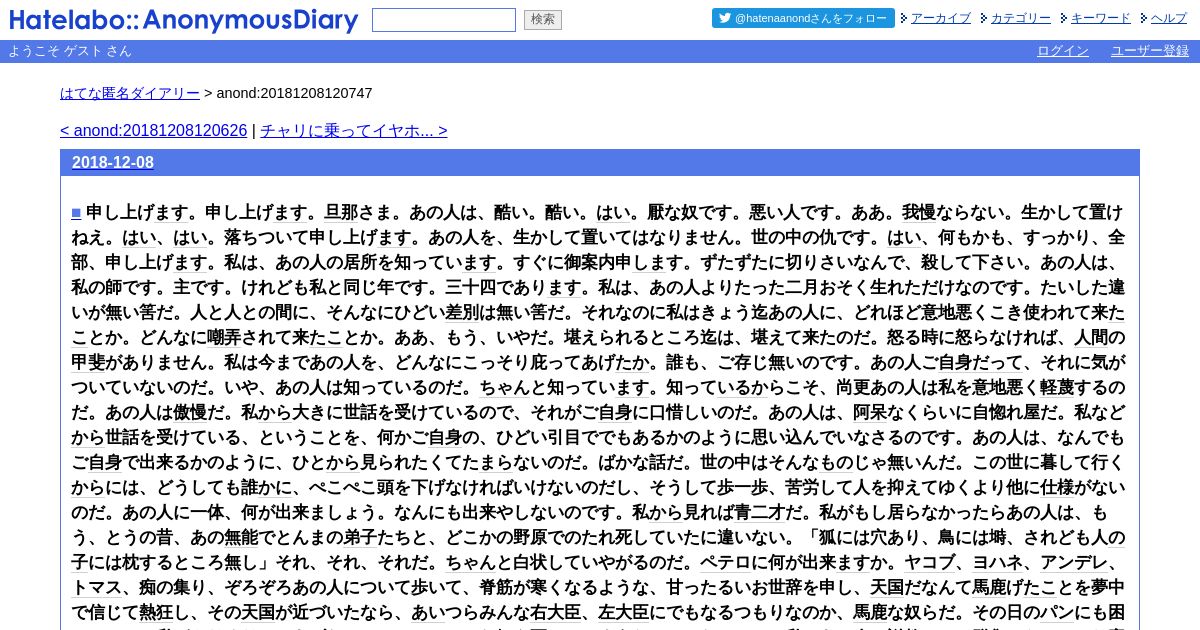Click keyword link 左大臣
The image size is (1200, 630).
[623, 612]
